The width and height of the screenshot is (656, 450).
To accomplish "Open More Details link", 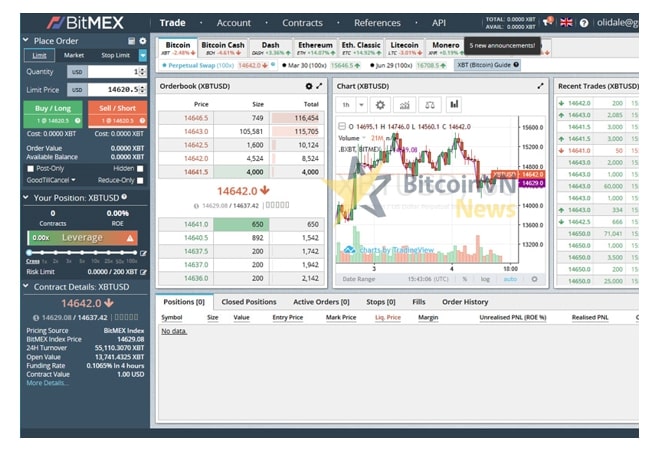I will coord(46,383).
